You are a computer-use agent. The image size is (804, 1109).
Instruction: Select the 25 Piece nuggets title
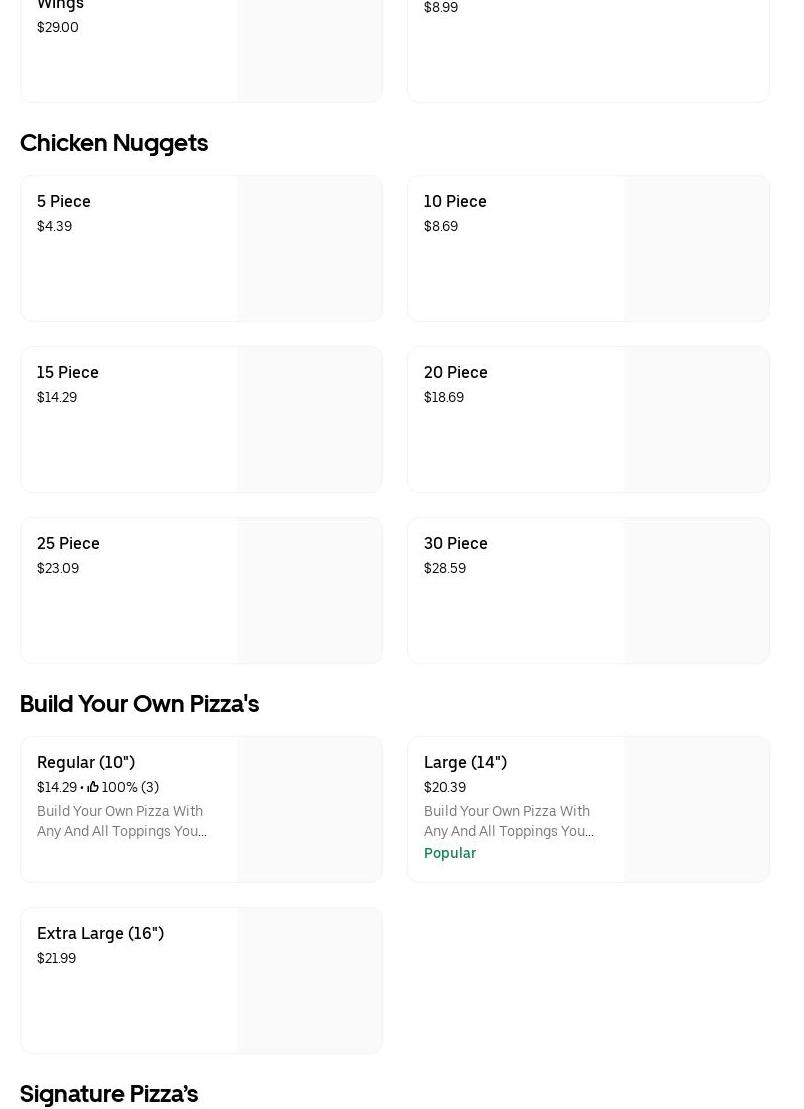(68, 543)
